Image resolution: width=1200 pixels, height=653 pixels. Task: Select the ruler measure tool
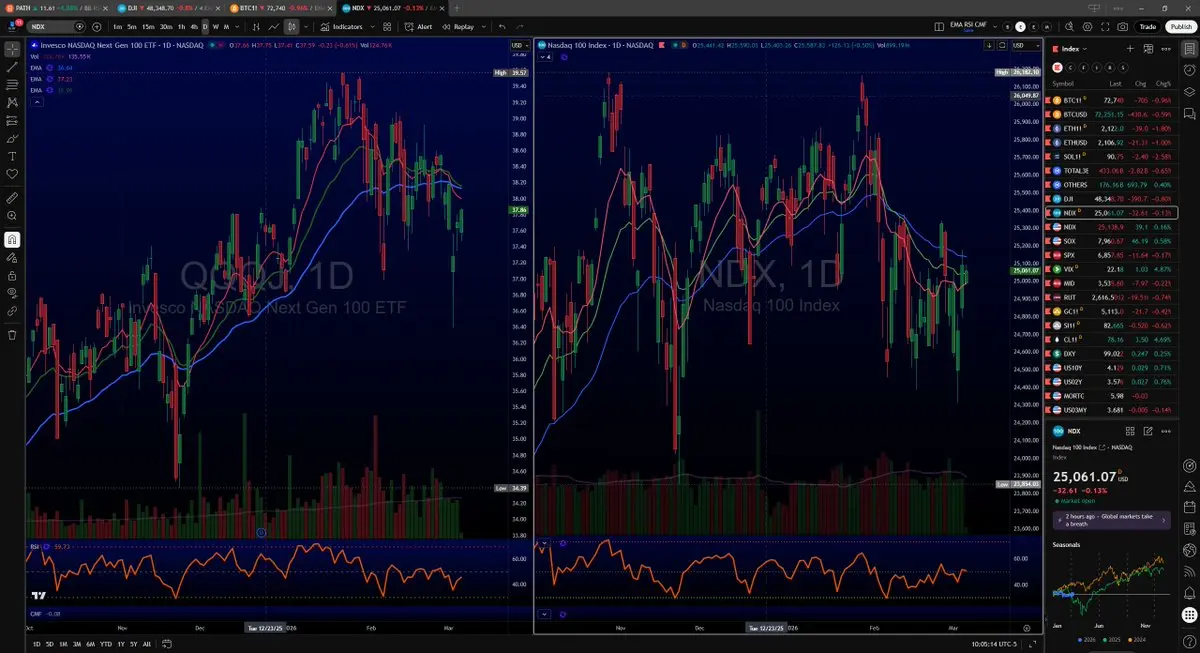point(12,197)
